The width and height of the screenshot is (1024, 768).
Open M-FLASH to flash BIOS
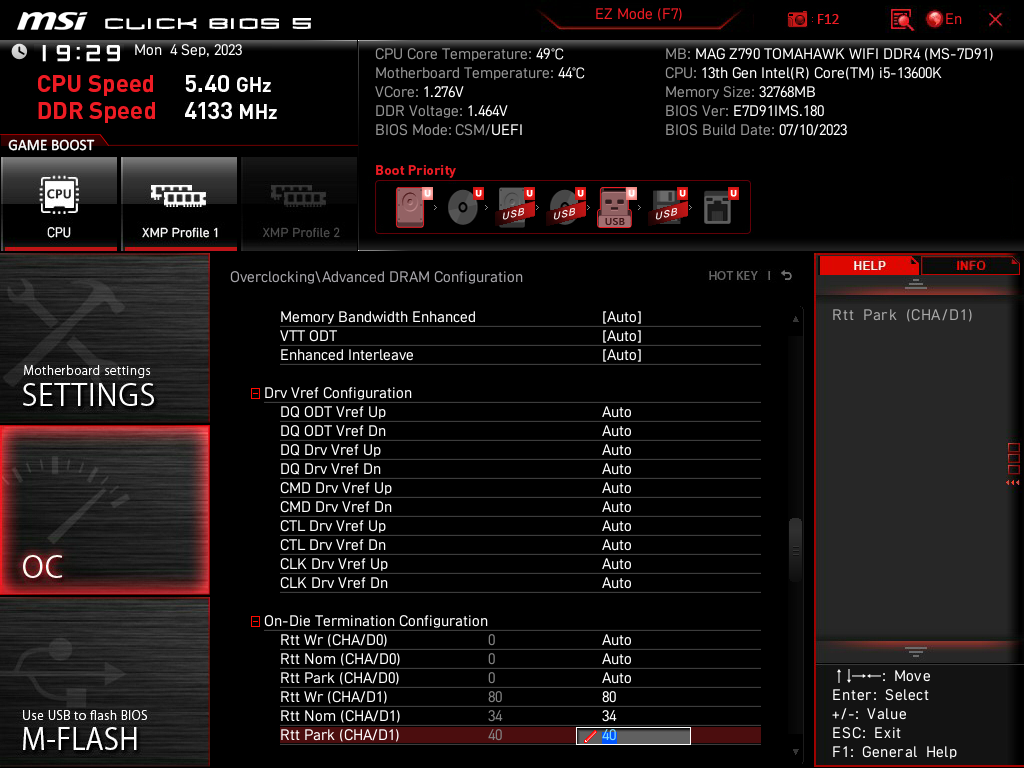click(104, 682)
